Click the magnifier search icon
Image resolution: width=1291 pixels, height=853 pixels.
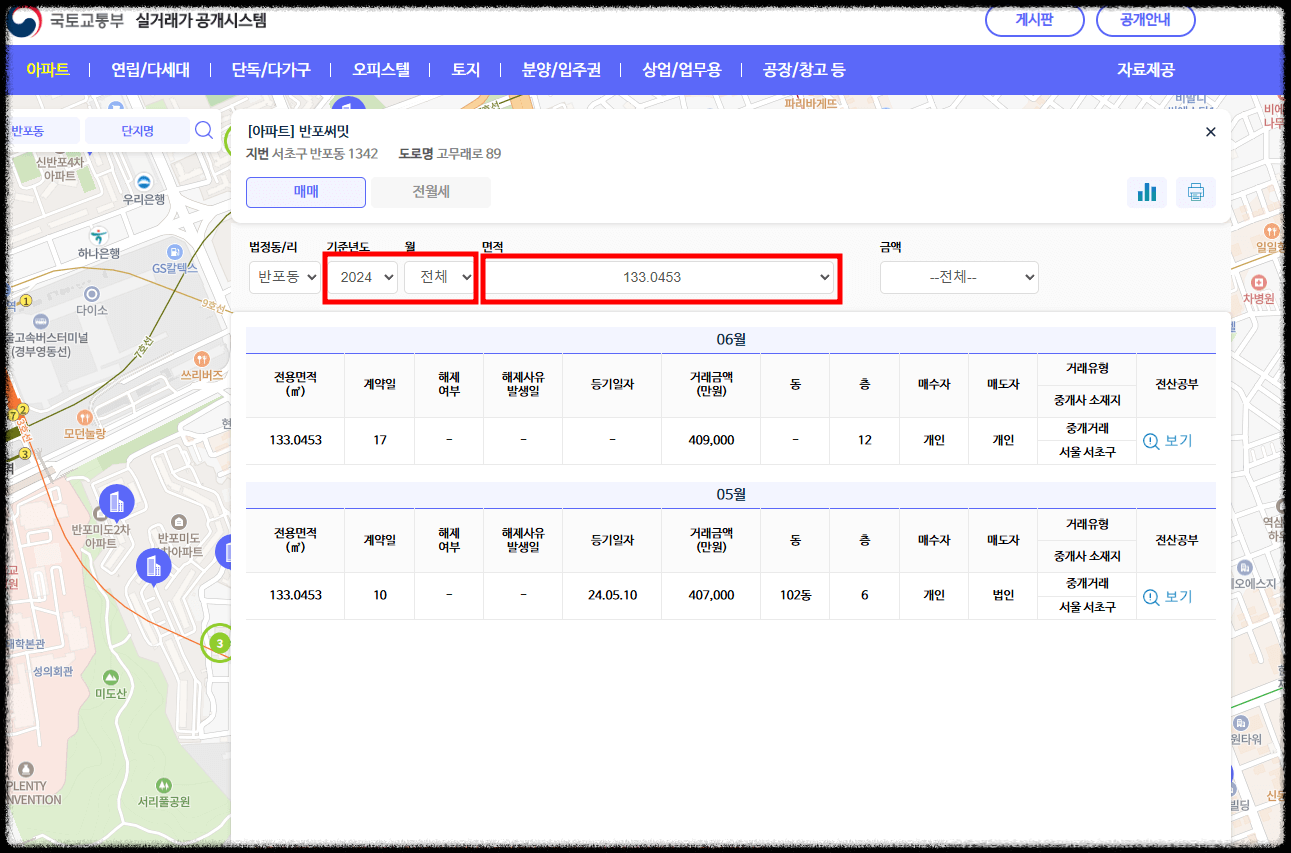(x=204, y=130)
